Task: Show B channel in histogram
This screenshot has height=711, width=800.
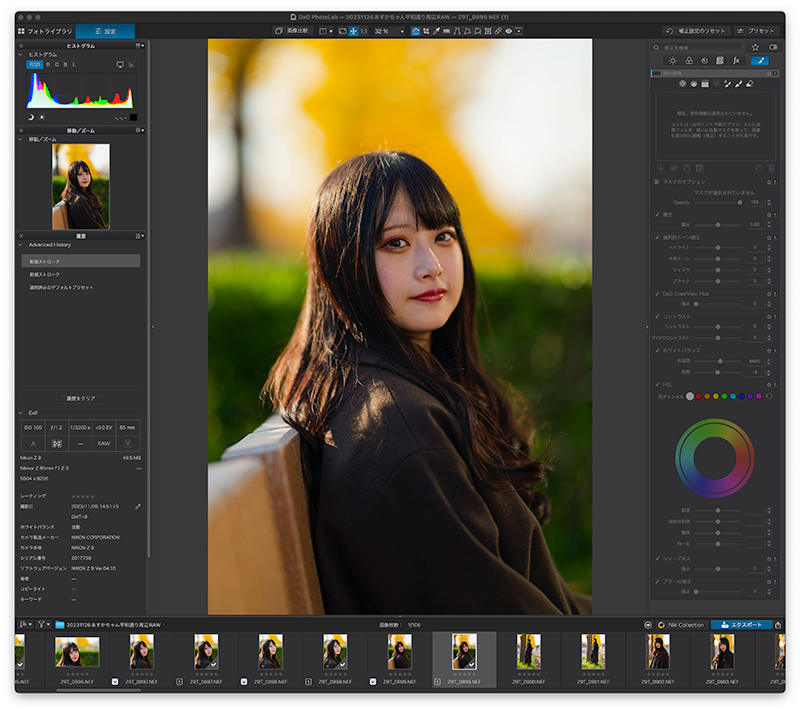Action: [x=65, y=65]
